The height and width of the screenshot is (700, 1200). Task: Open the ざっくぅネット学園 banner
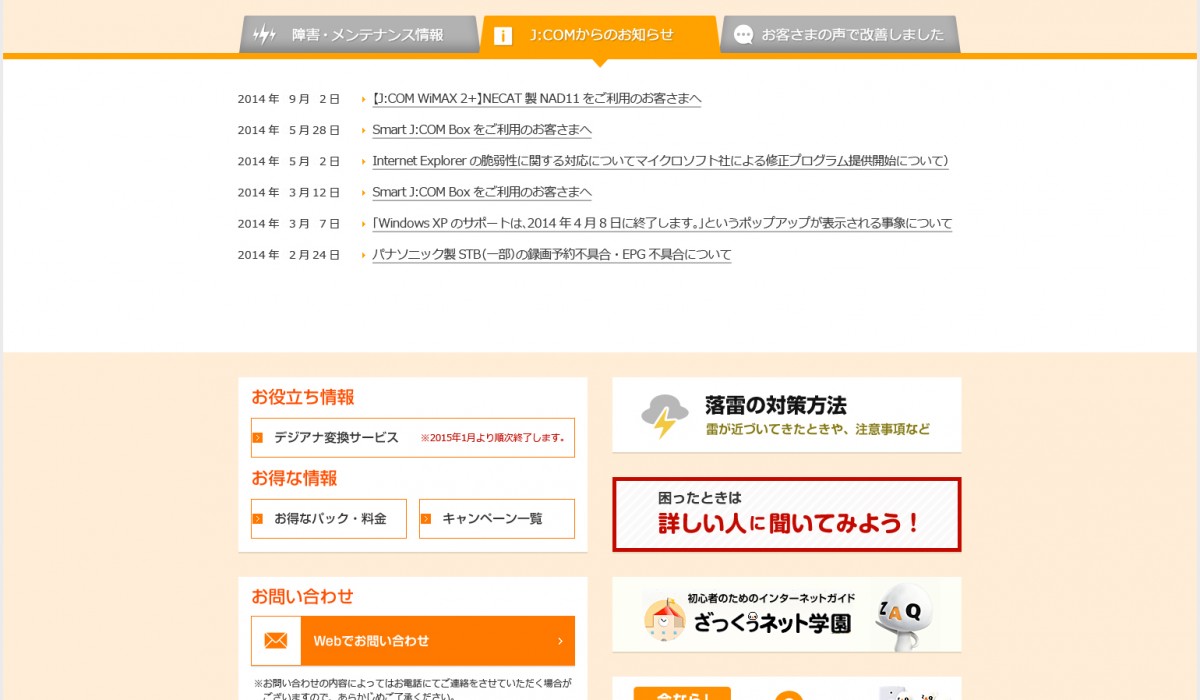(x=787, y=614)
